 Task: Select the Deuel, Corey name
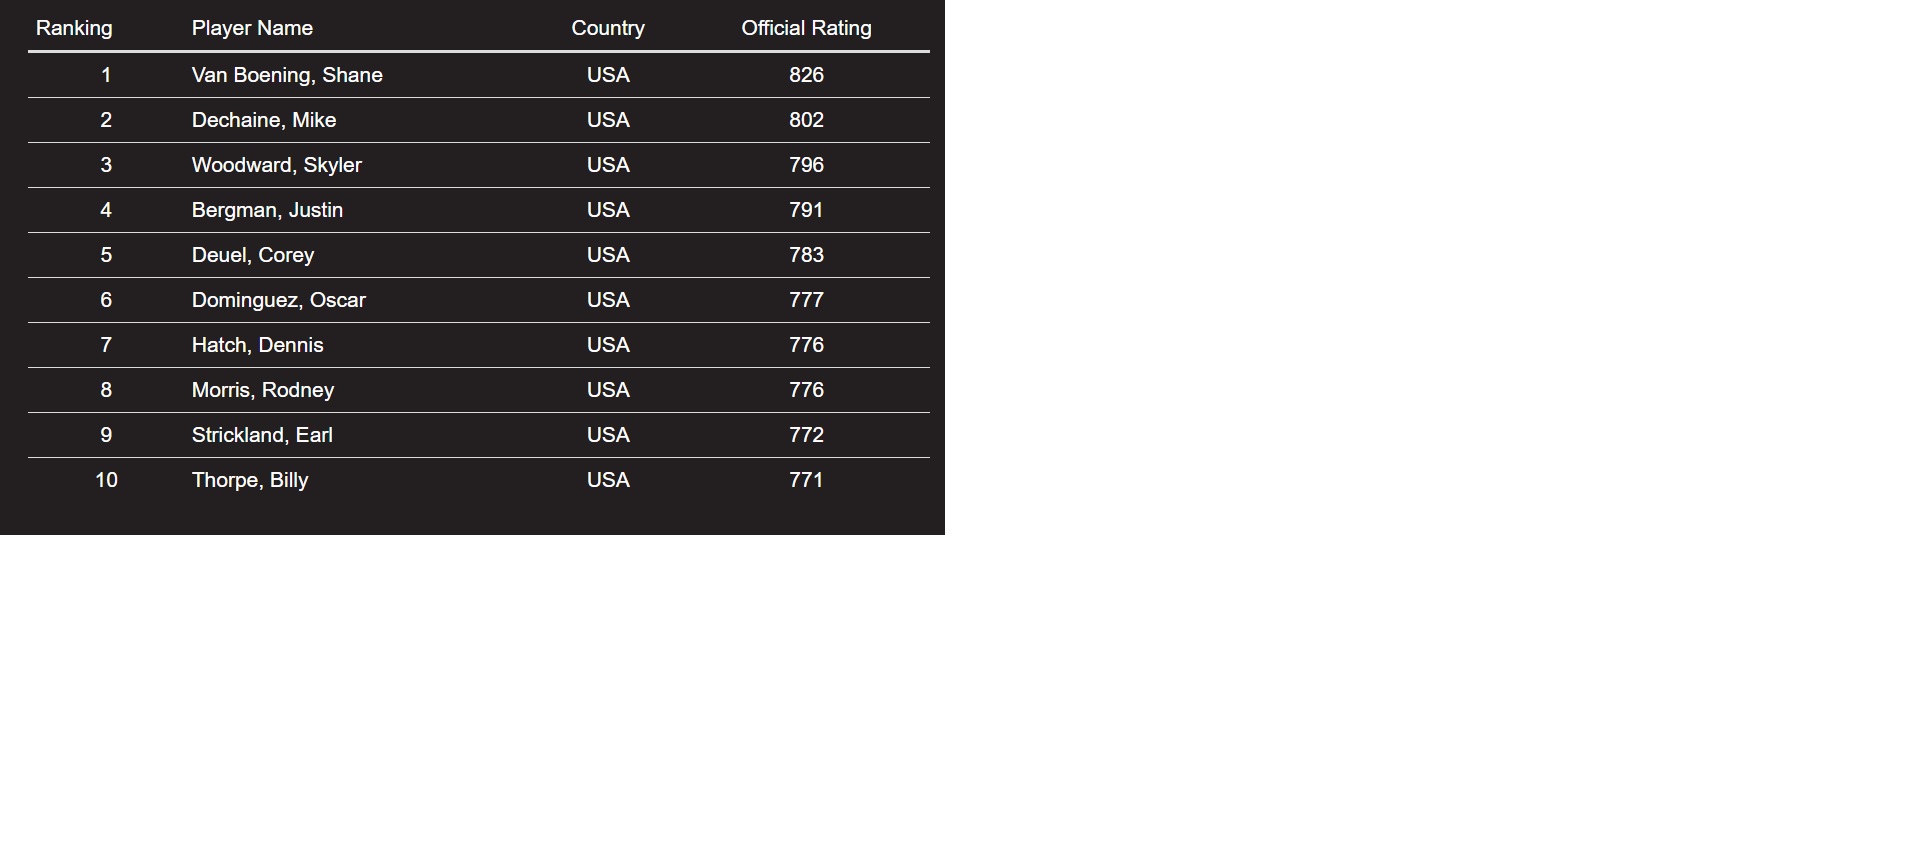click(253, 255)
